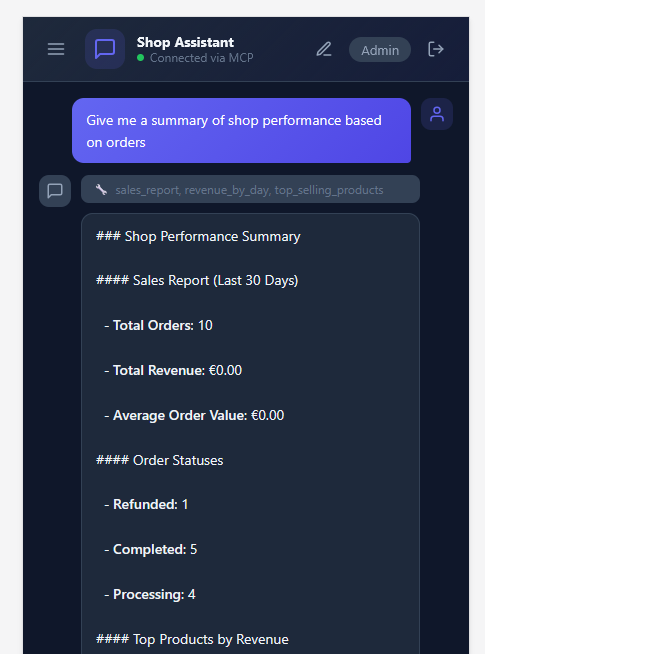Select the Total Revenue line
655x654 pixels.
[177, 370]
